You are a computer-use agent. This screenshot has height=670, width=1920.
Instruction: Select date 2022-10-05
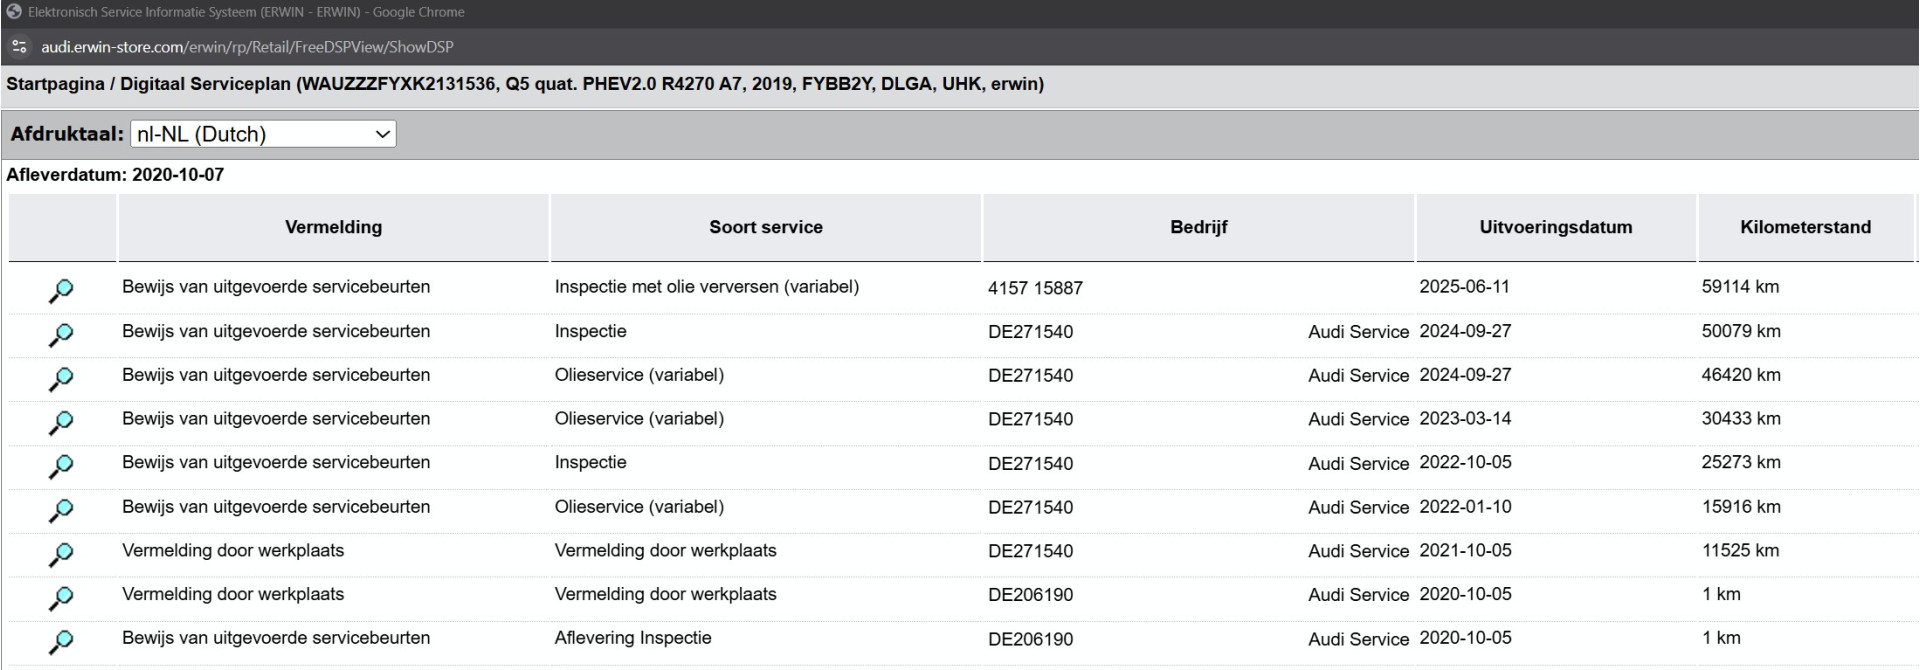(1465, 463)
